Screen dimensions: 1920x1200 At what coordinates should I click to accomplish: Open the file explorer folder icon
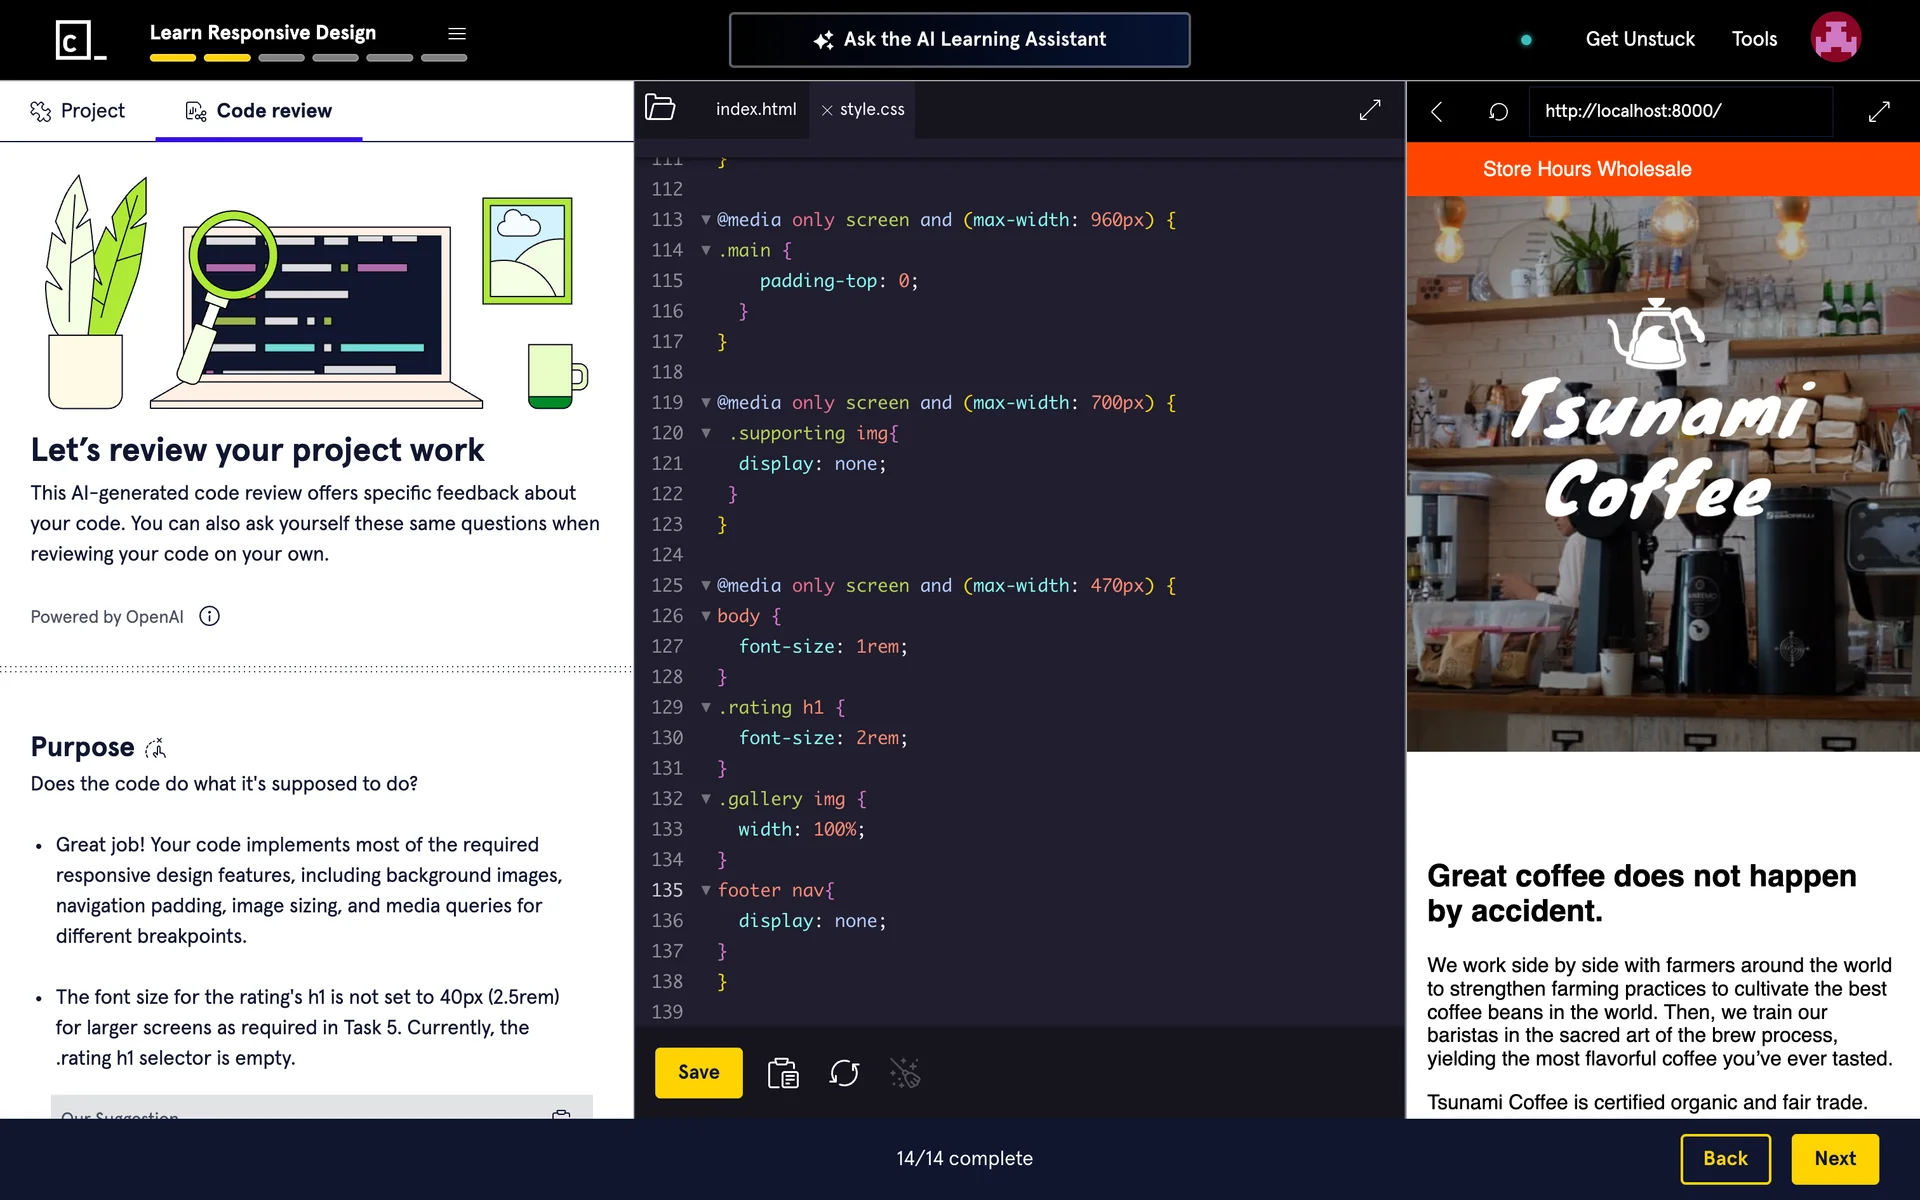point(660,108)
